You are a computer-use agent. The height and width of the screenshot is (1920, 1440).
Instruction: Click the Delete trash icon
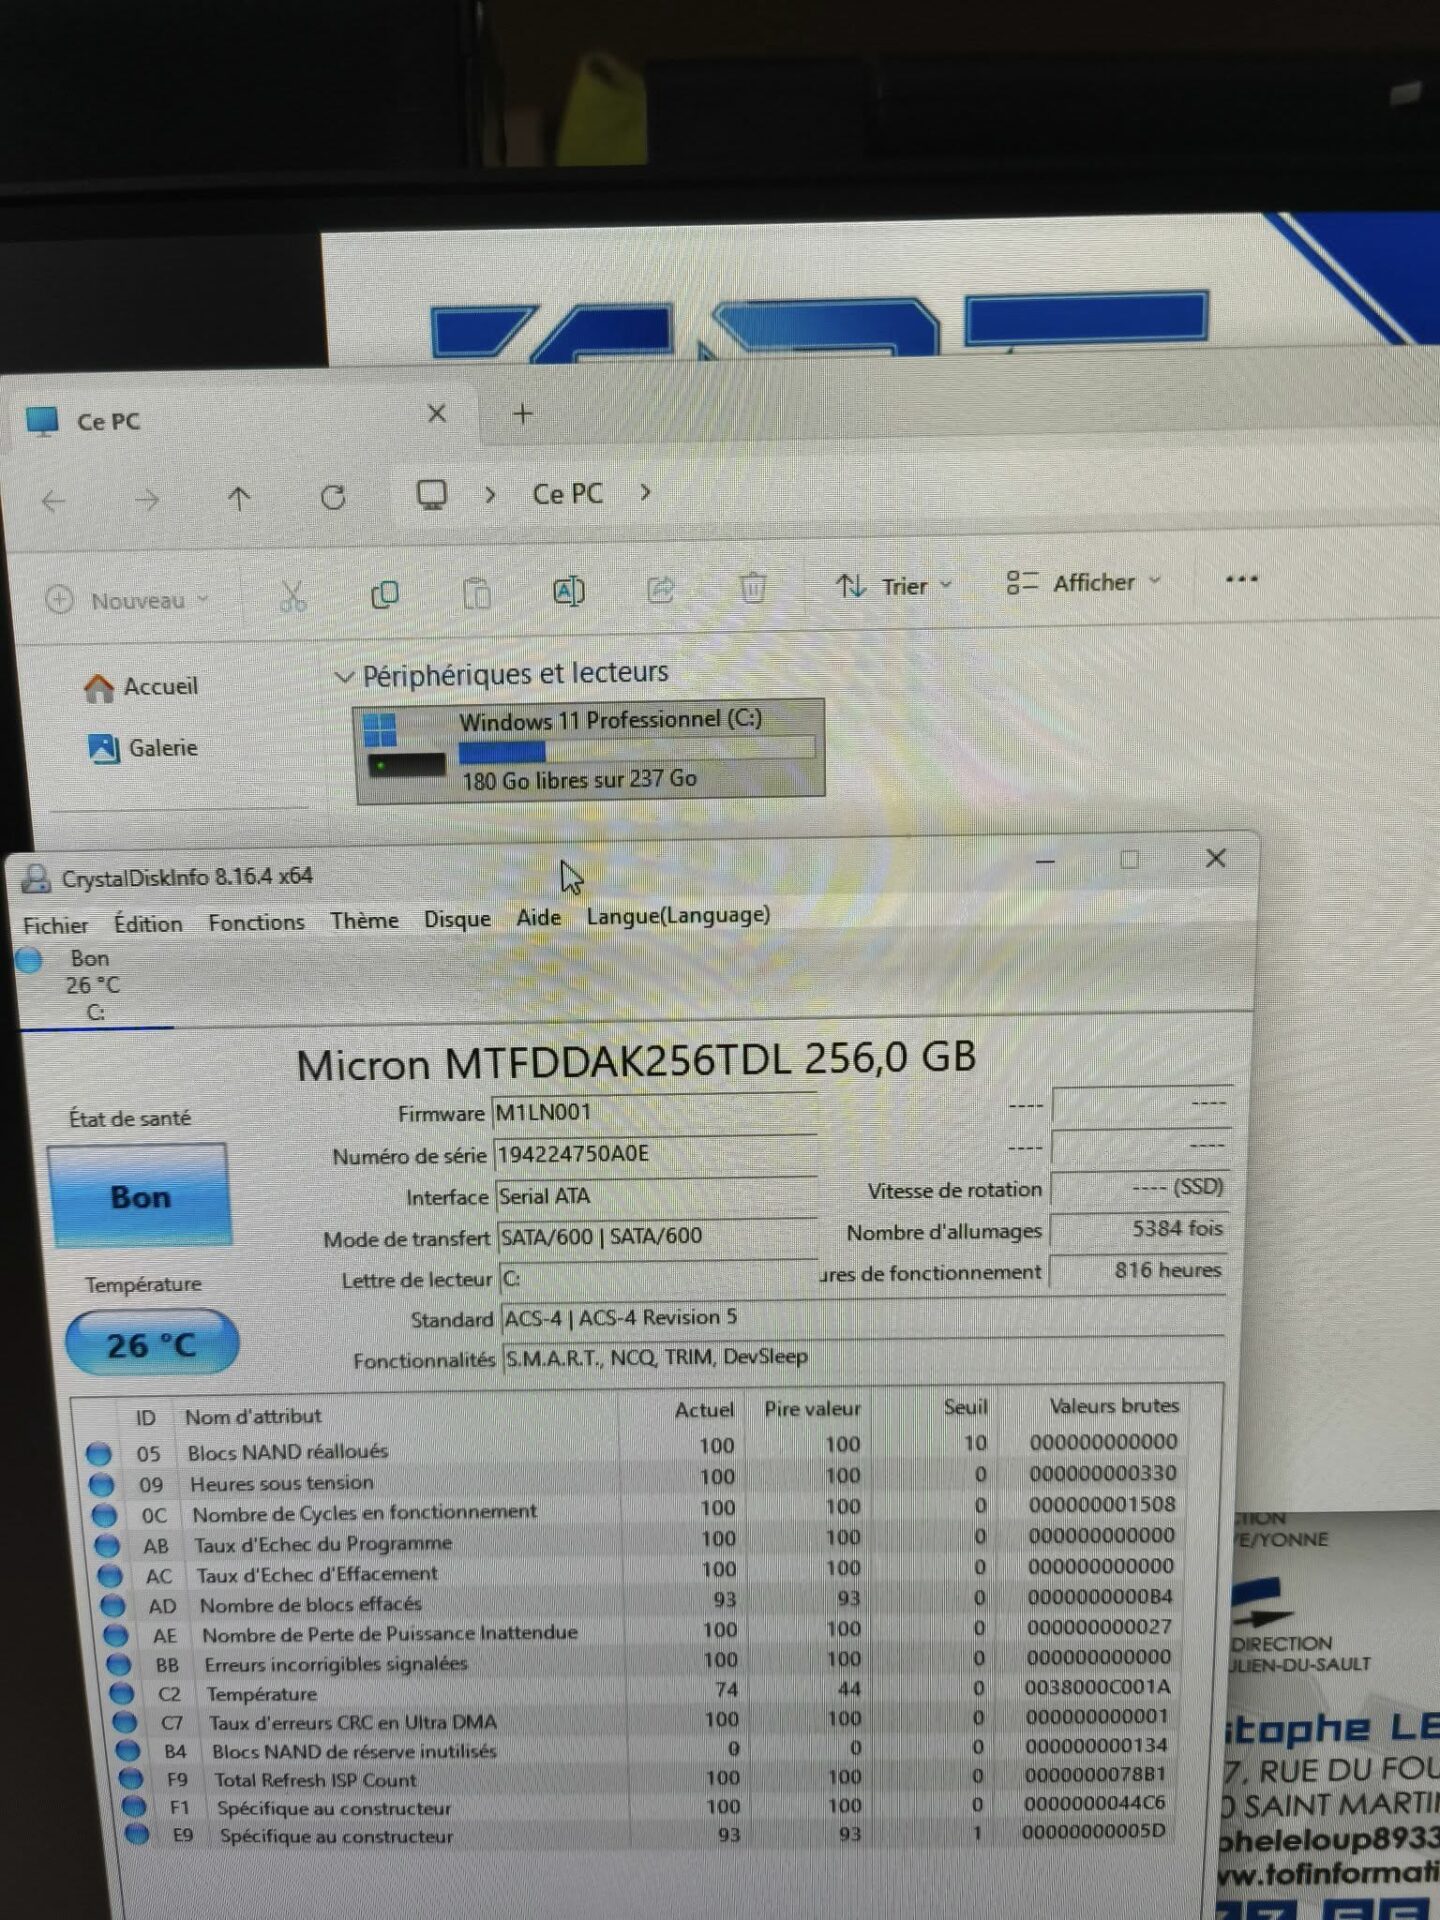(753, 587)
